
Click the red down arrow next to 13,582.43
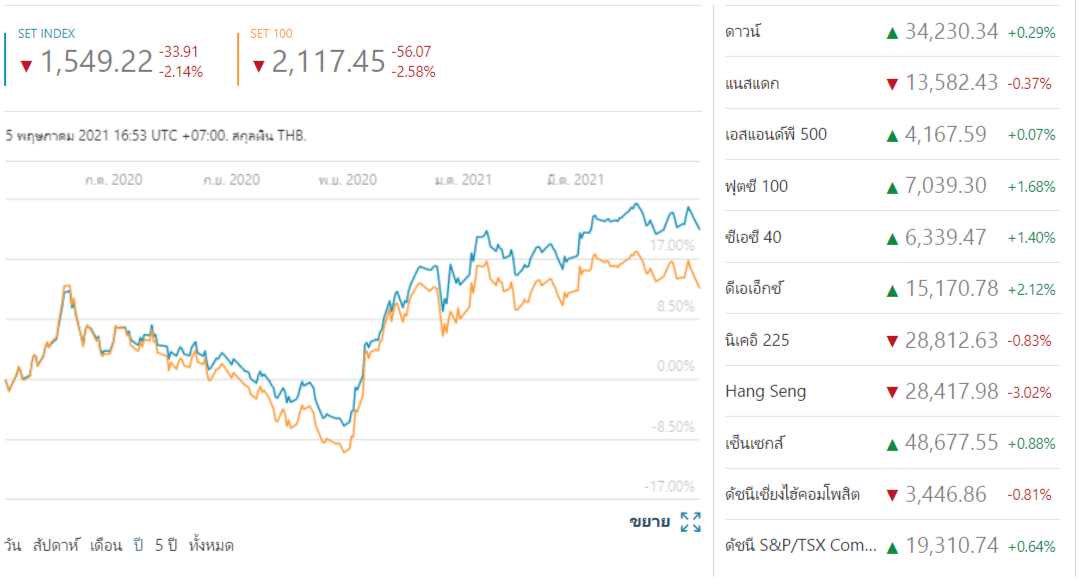pyautogui.click(x=892, y=84)
